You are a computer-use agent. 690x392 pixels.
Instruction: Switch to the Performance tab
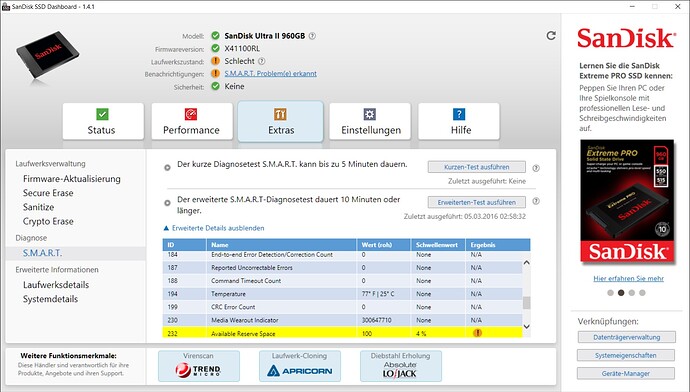pos(192,121)
